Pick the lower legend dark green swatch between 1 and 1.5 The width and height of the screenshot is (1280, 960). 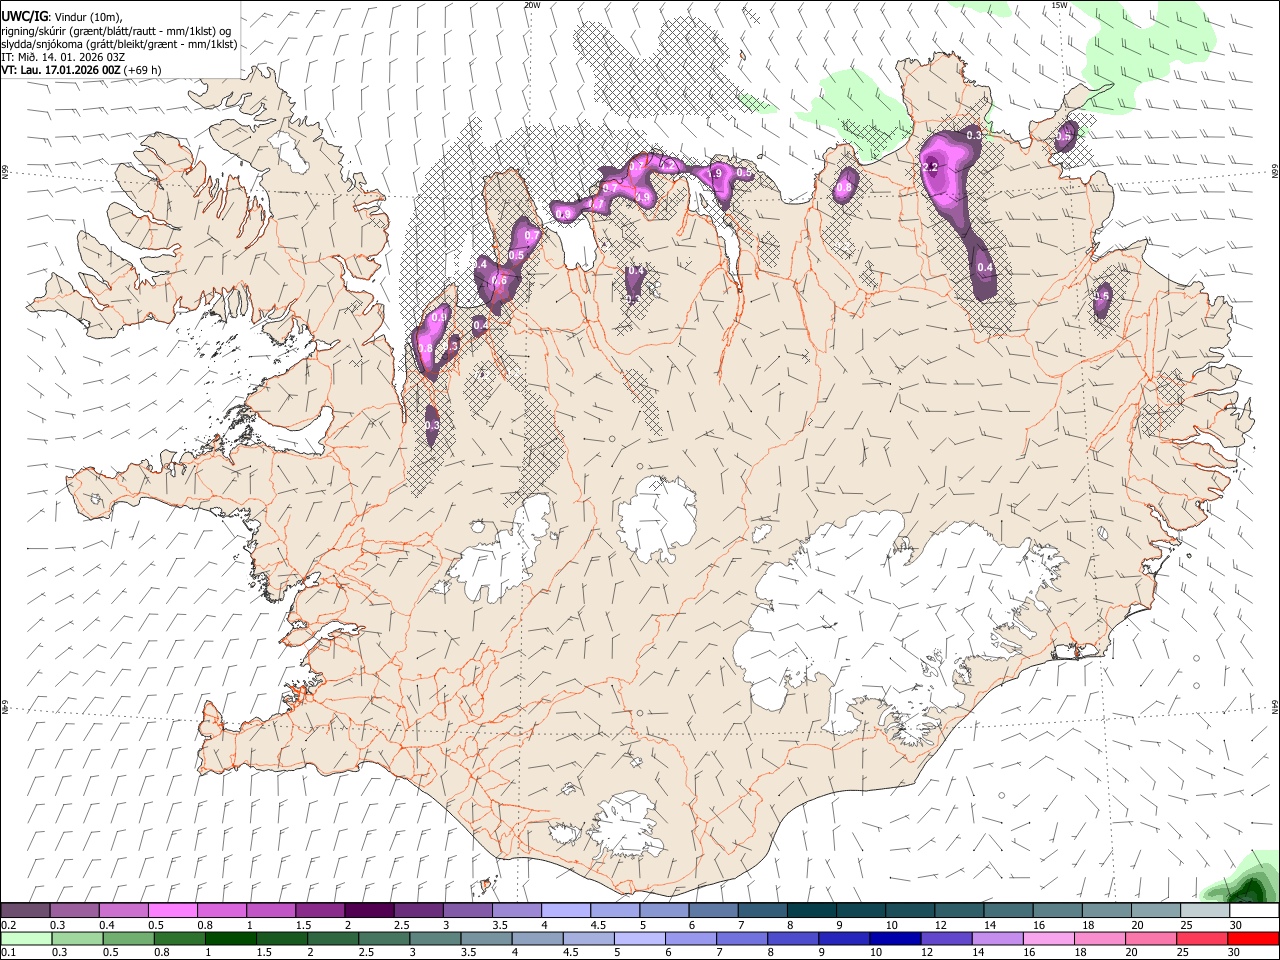point(230,938)
